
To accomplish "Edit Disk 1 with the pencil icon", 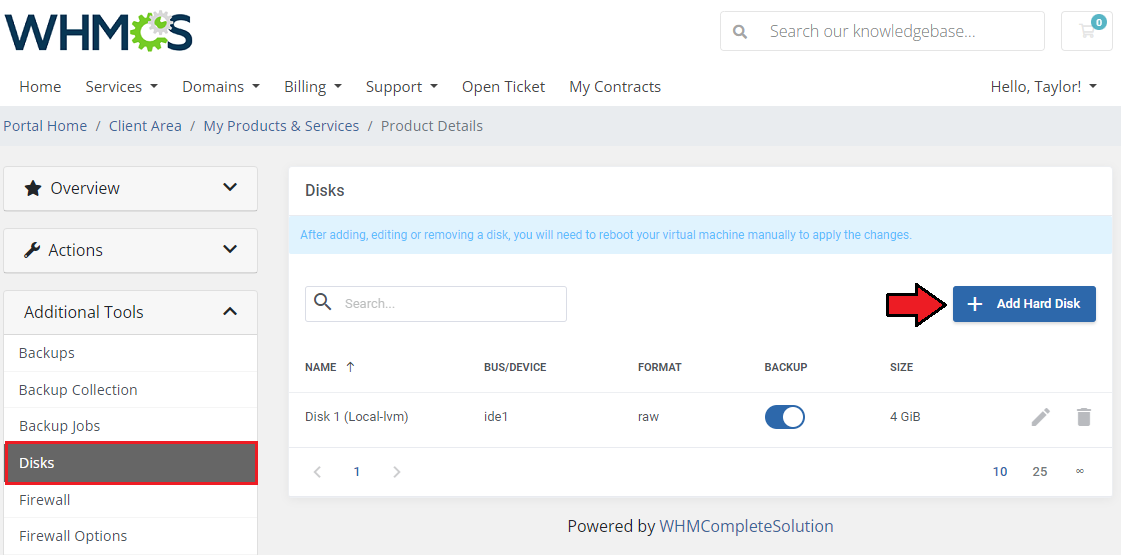I will [1041, 417].
